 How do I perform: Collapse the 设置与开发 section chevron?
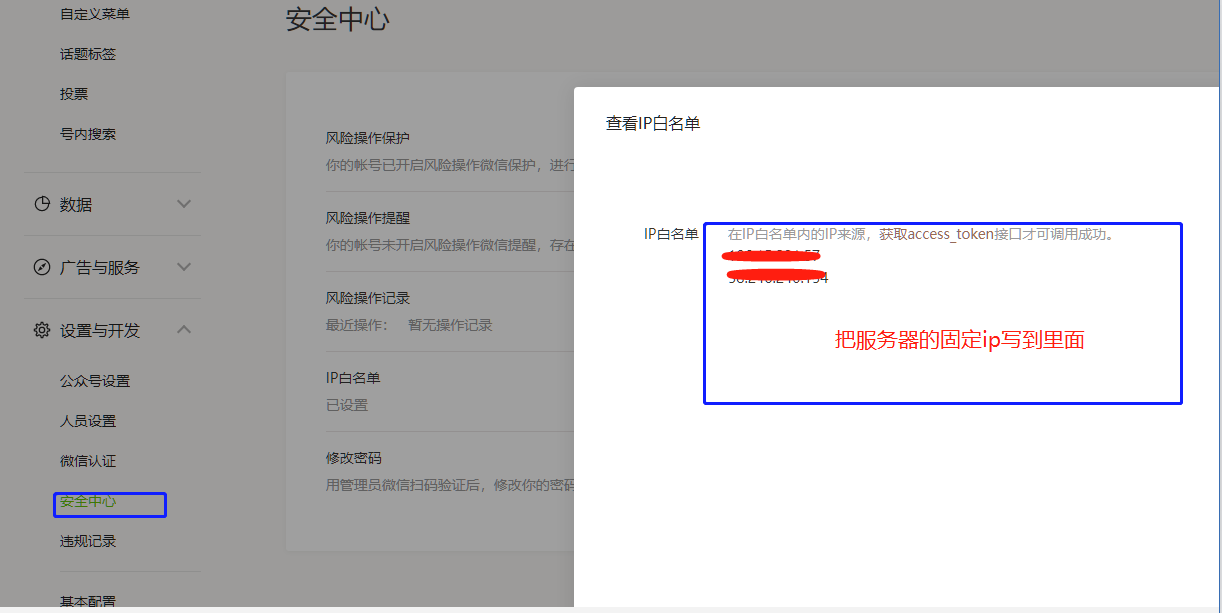coord(184,330)
